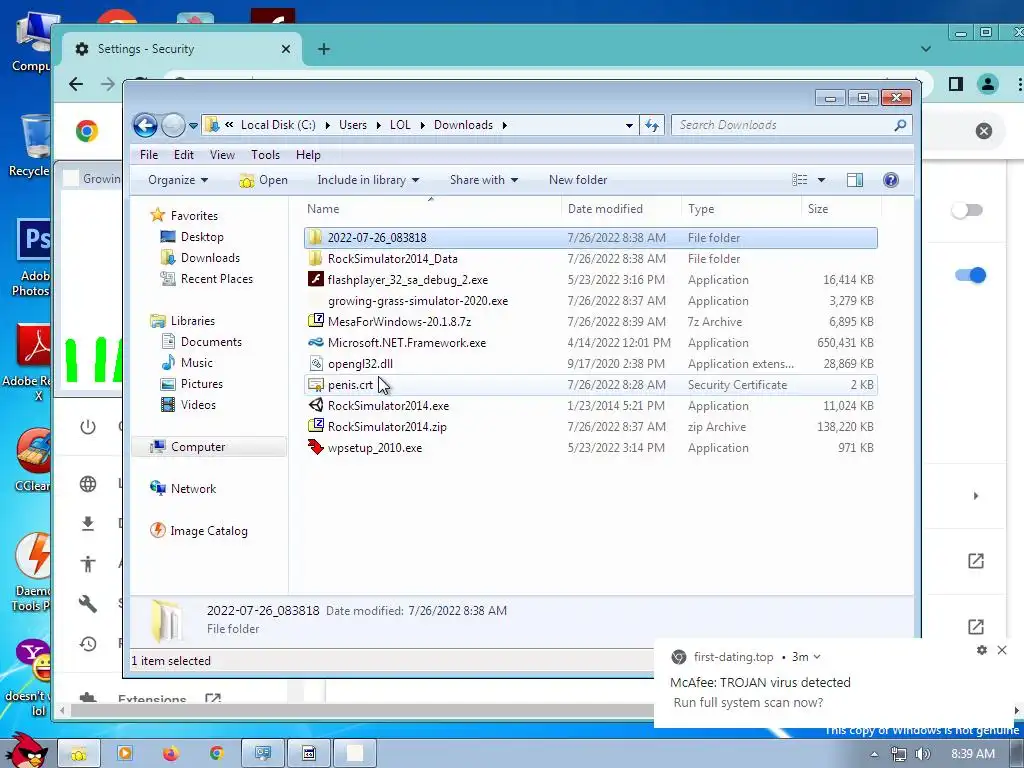Screen dimensions: 1024x768
Task: Select growing-grass-simulator-2020.exe file name
Action: click(418, 301)
